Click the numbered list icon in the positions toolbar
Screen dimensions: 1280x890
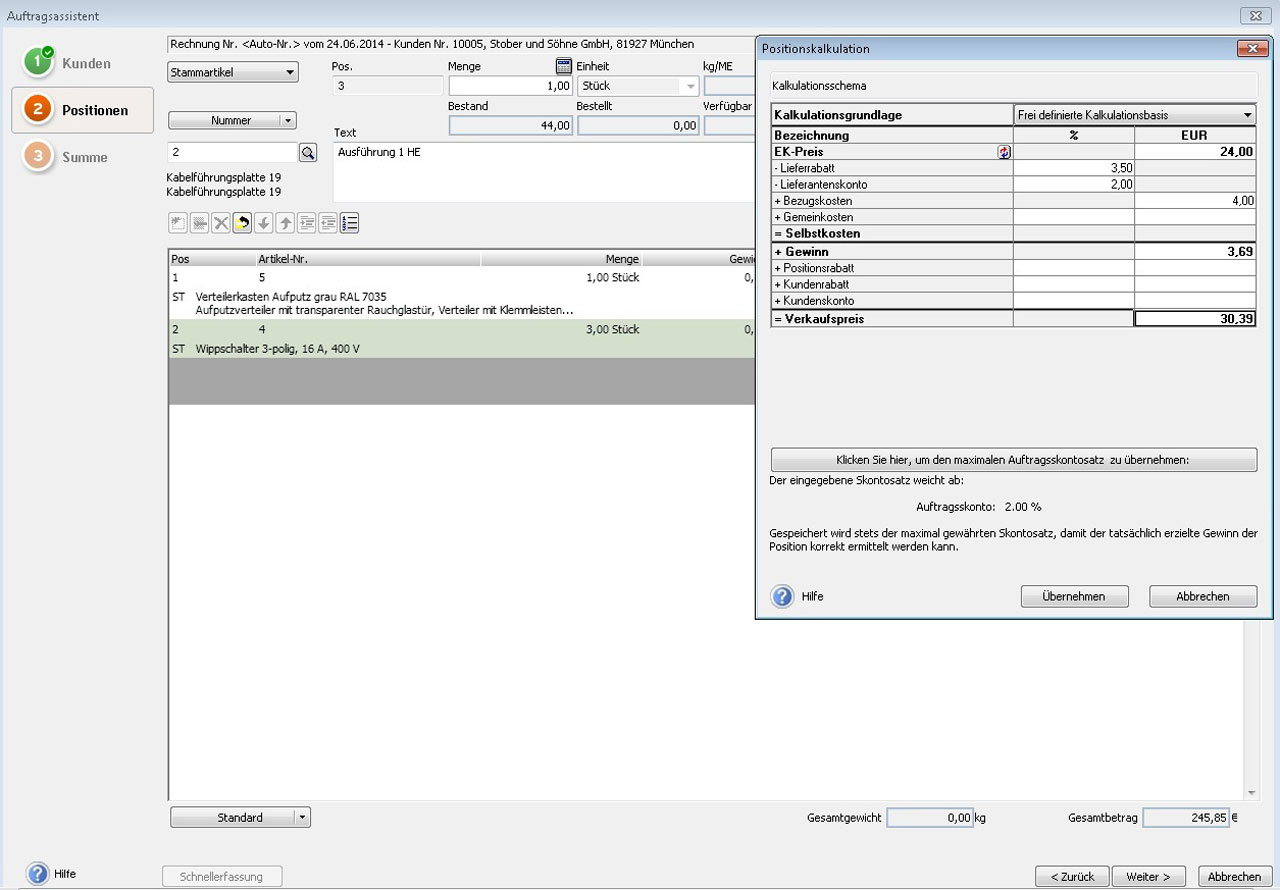(x=349, y=223)
